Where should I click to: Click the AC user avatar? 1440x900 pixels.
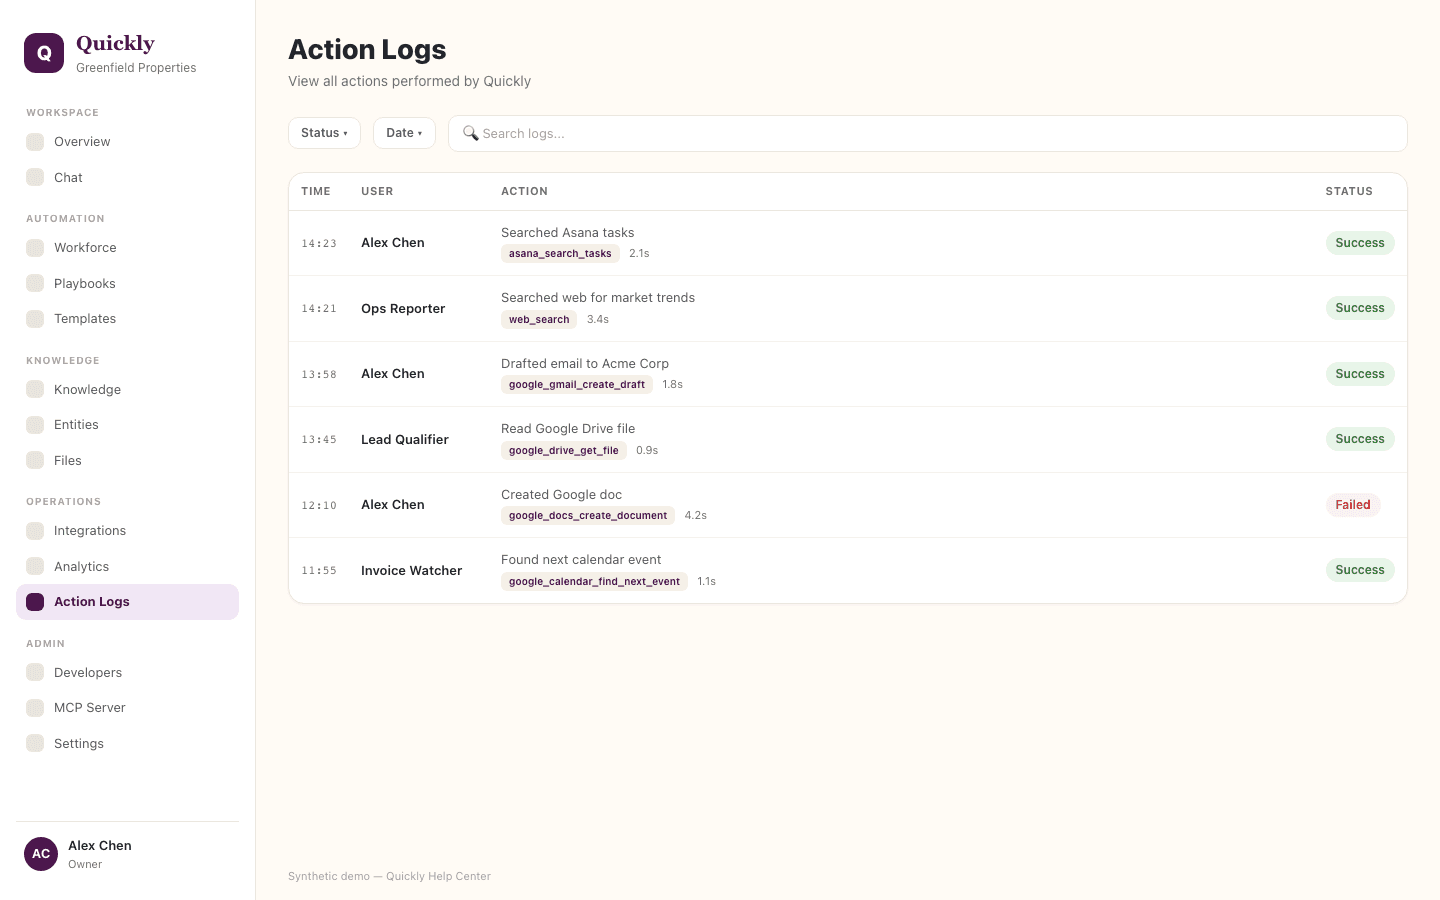coord(41,854)
